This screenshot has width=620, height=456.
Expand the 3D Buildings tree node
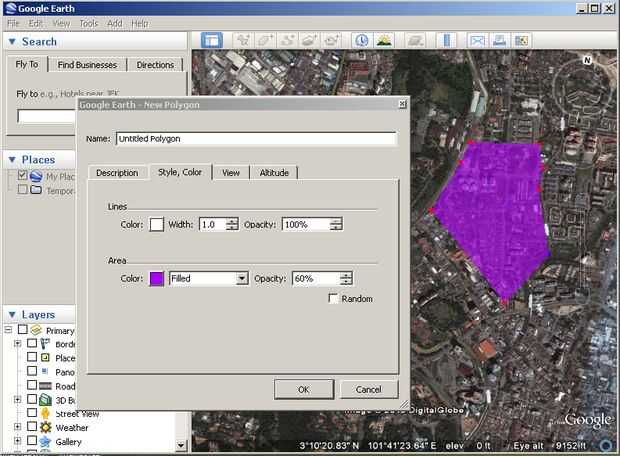(x=17, y=399)
